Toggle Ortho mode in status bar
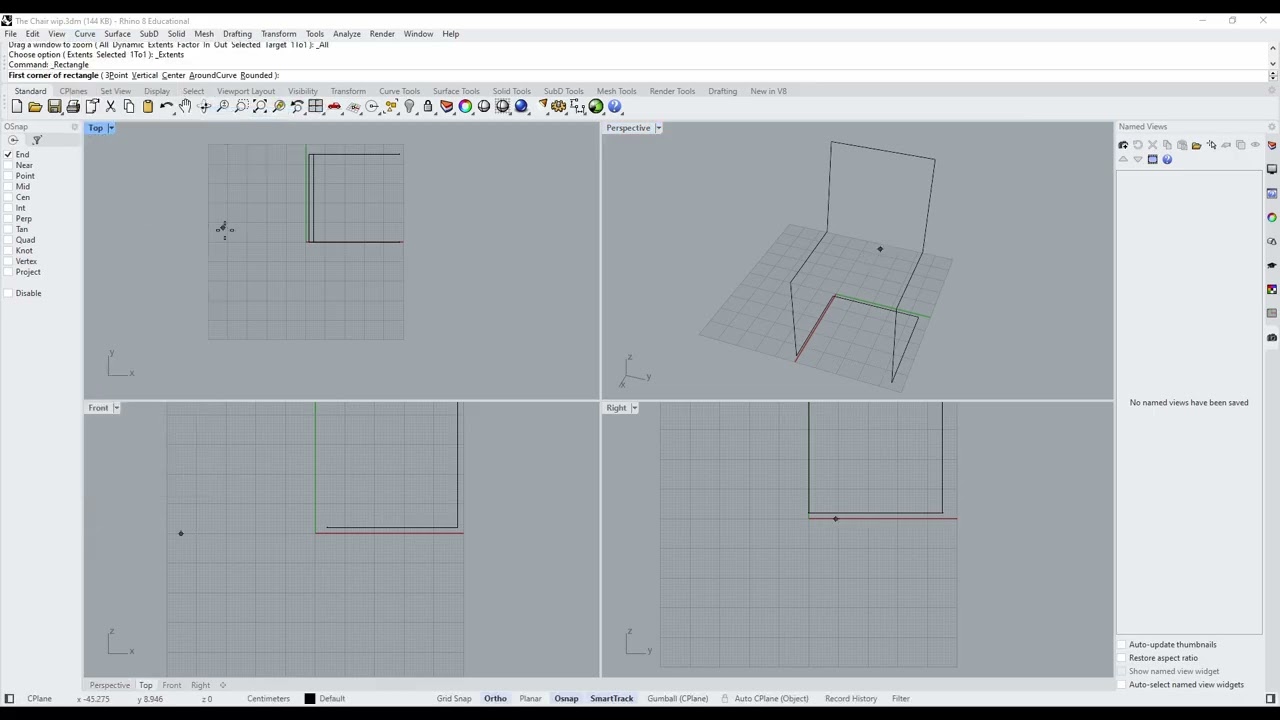1280x720 pixels. pyautogui.click(x=495, y=698)
